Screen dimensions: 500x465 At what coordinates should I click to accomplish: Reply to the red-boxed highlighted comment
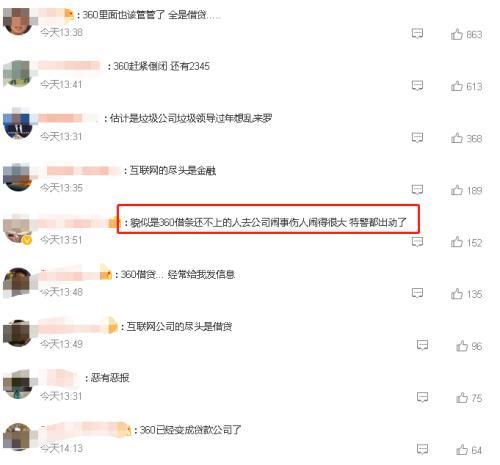pos(417,242)
